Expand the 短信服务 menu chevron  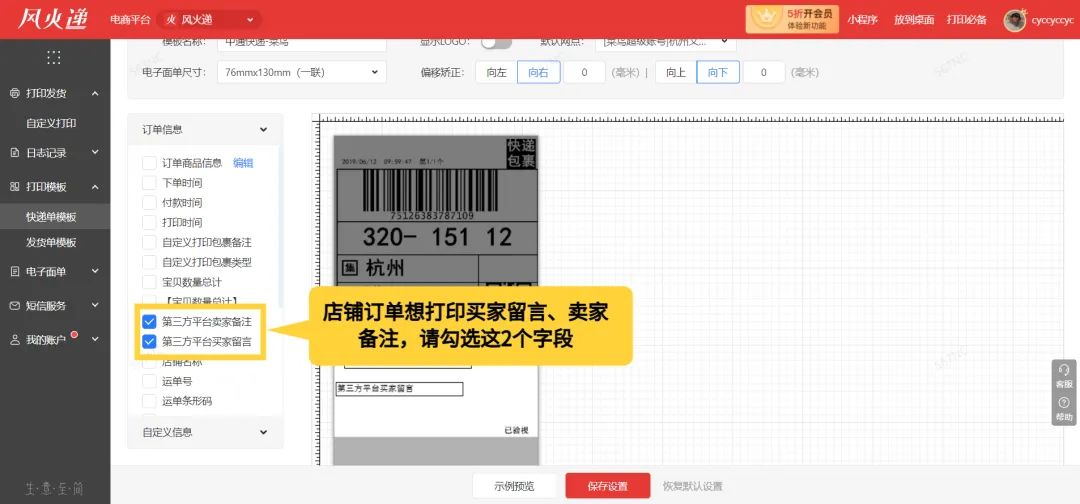[x=95, y=305]
